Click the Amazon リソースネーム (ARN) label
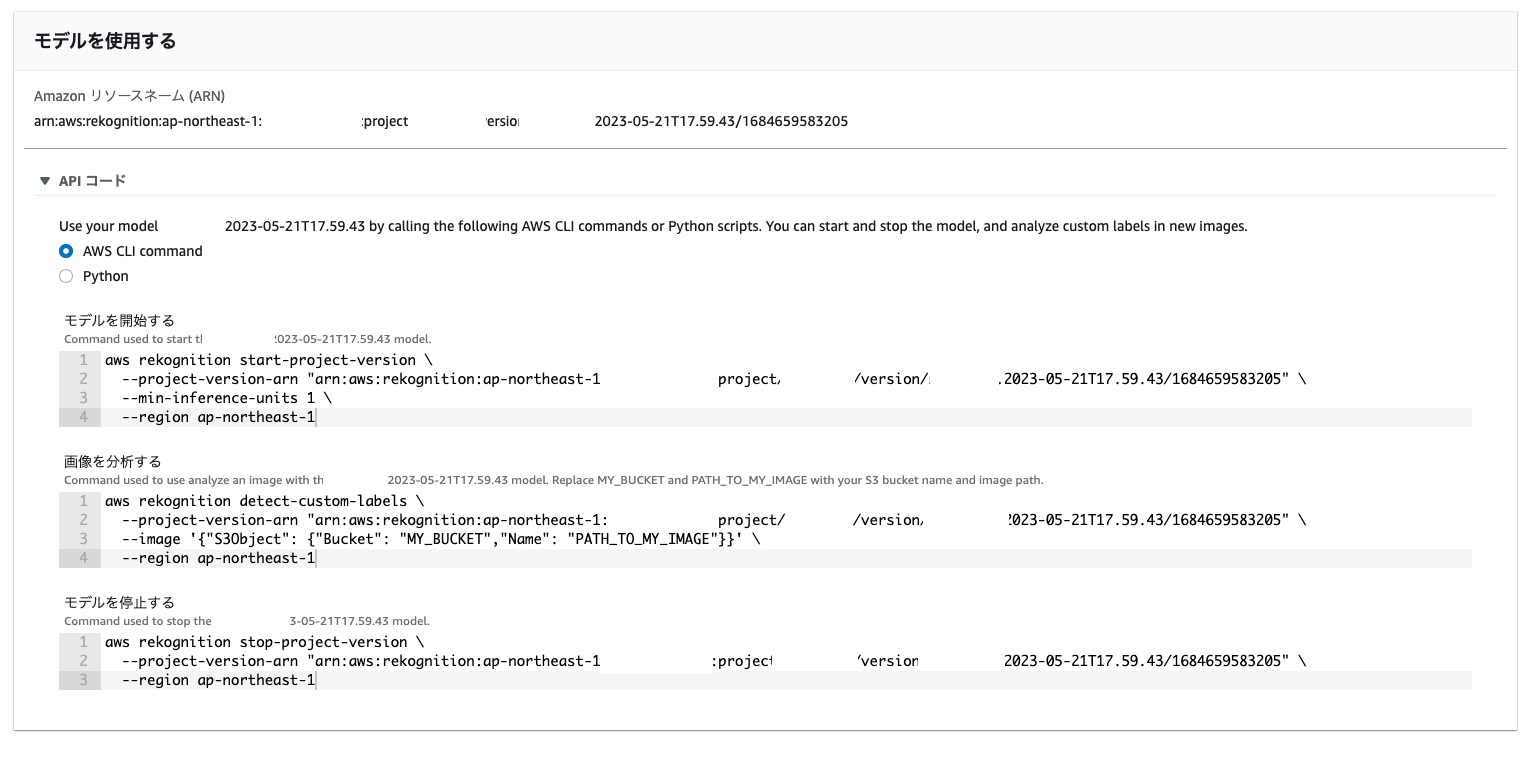Image resolution: width=1533 pixels, height=758 pixels. click(x=129, y=96)
